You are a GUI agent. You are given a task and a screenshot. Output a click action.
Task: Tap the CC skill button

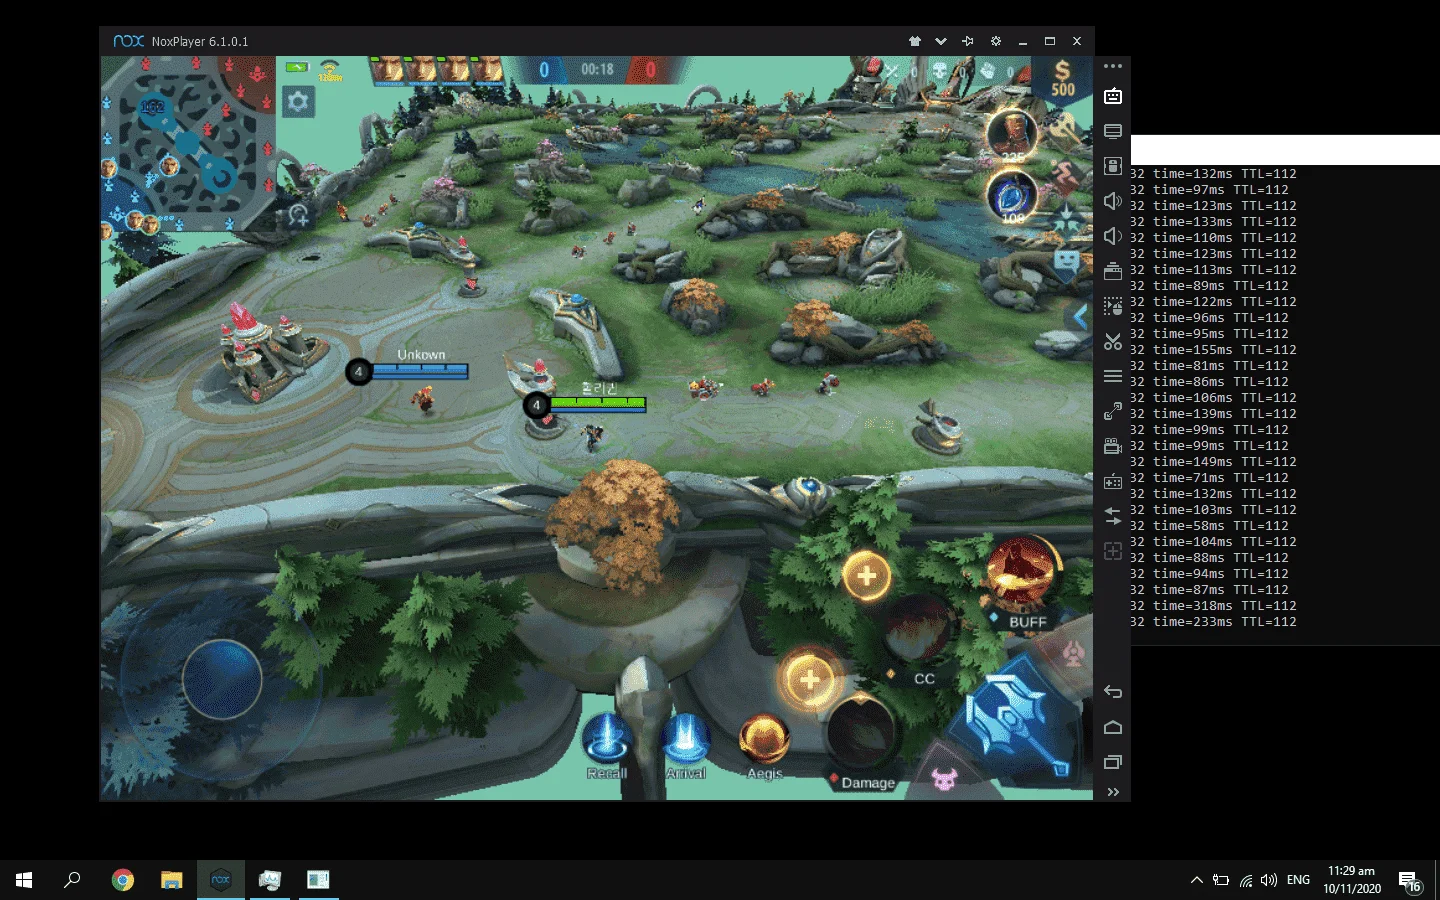tap(917, 630)
